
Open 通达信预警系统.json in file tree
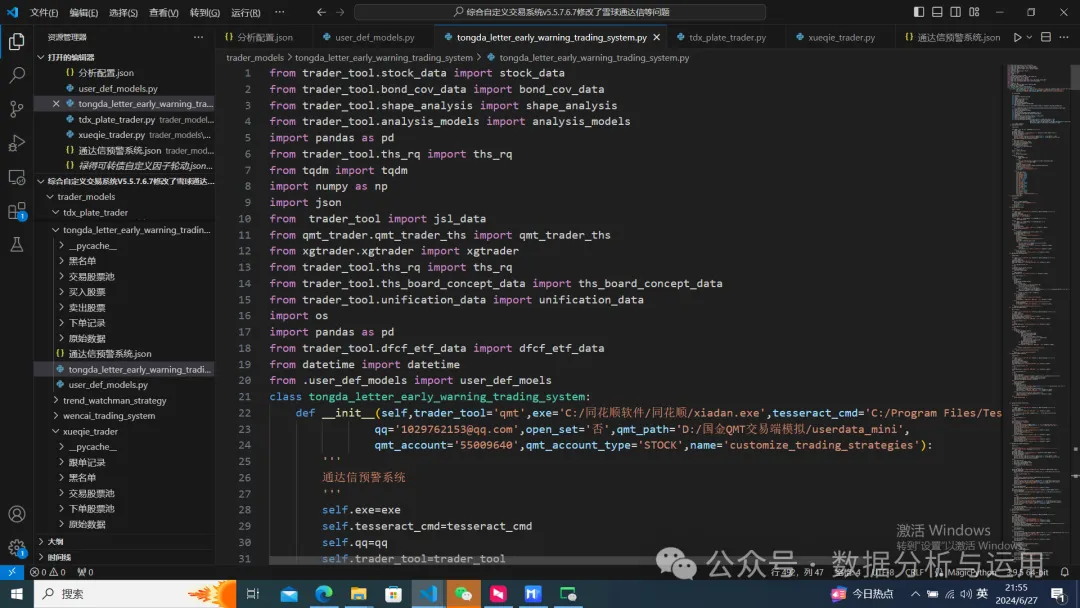(x=110, y=354)
